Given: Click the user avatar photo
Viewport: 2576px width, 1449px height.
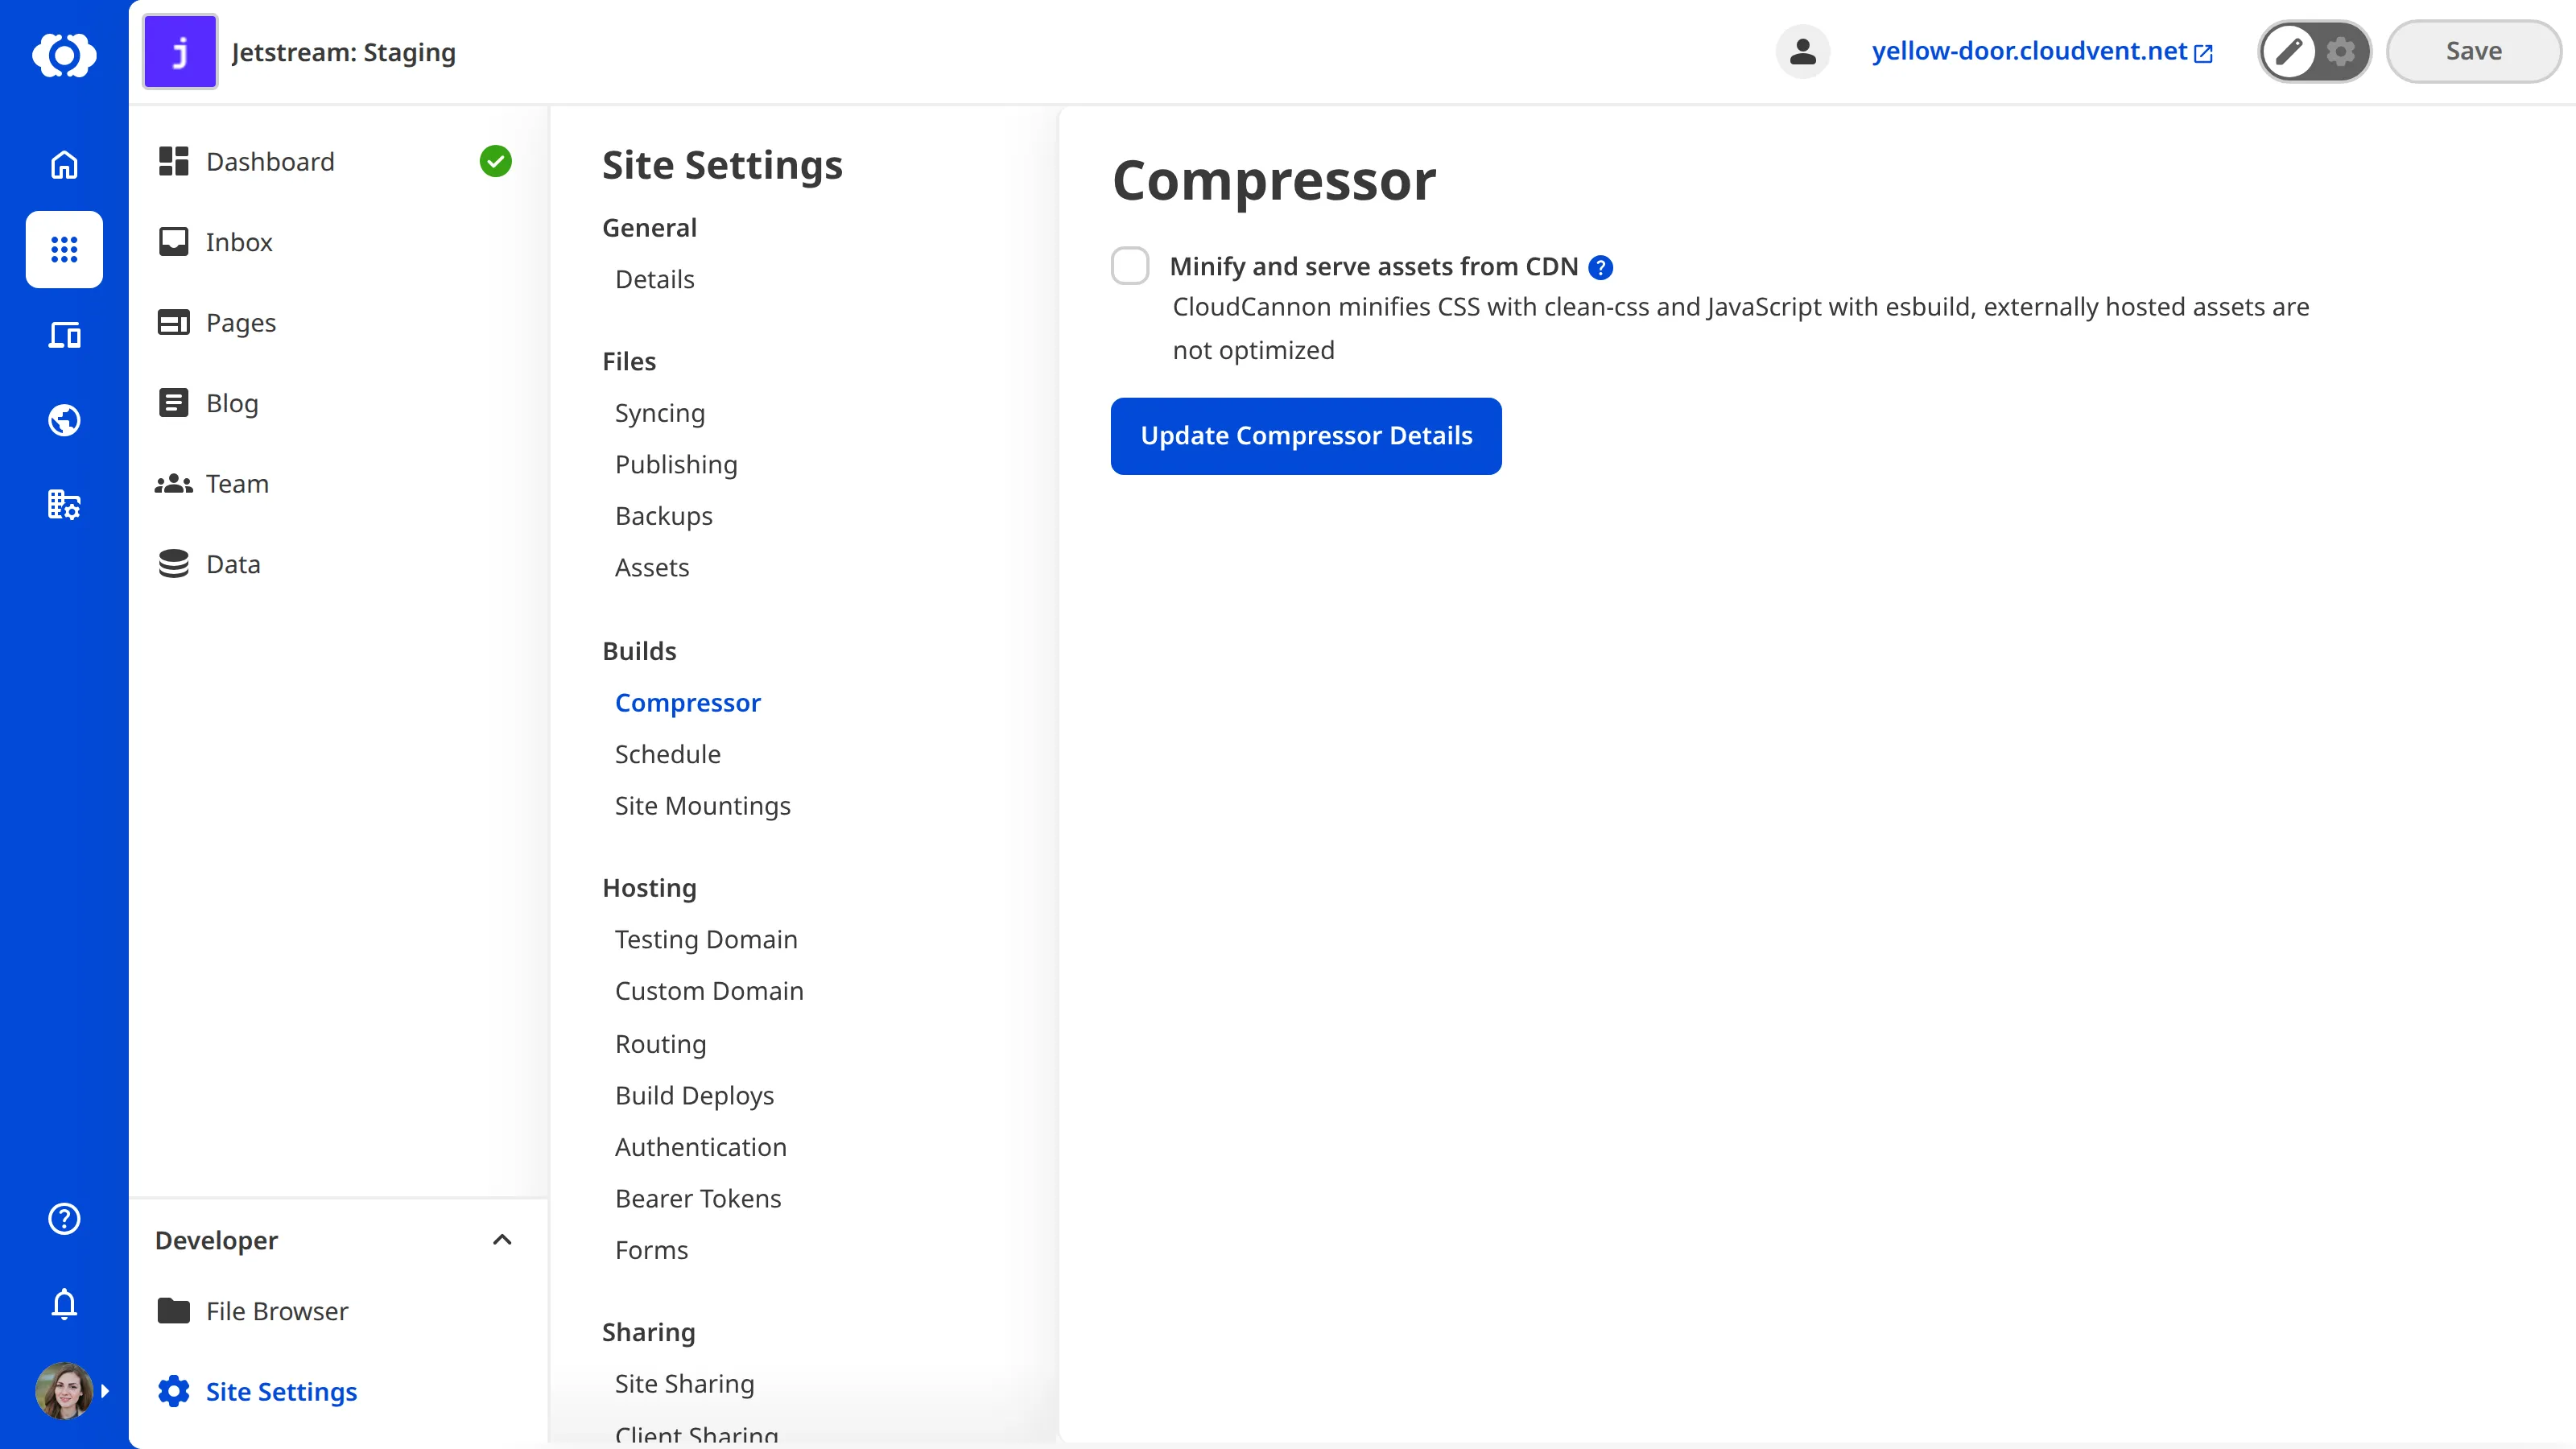Looking at the screenshot, I should 64,1390.
